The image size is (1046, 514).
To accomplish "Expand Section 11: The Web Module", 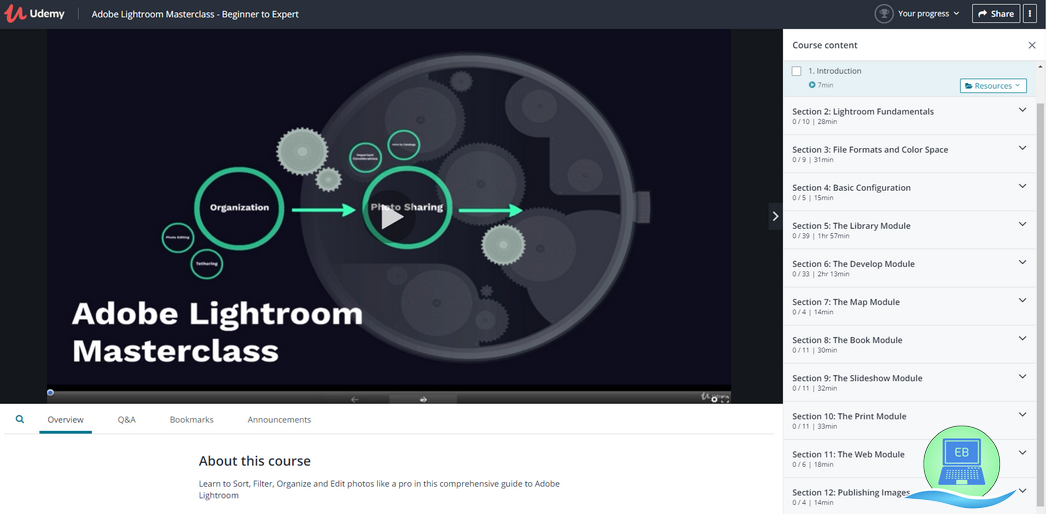I will (1023, 452).
